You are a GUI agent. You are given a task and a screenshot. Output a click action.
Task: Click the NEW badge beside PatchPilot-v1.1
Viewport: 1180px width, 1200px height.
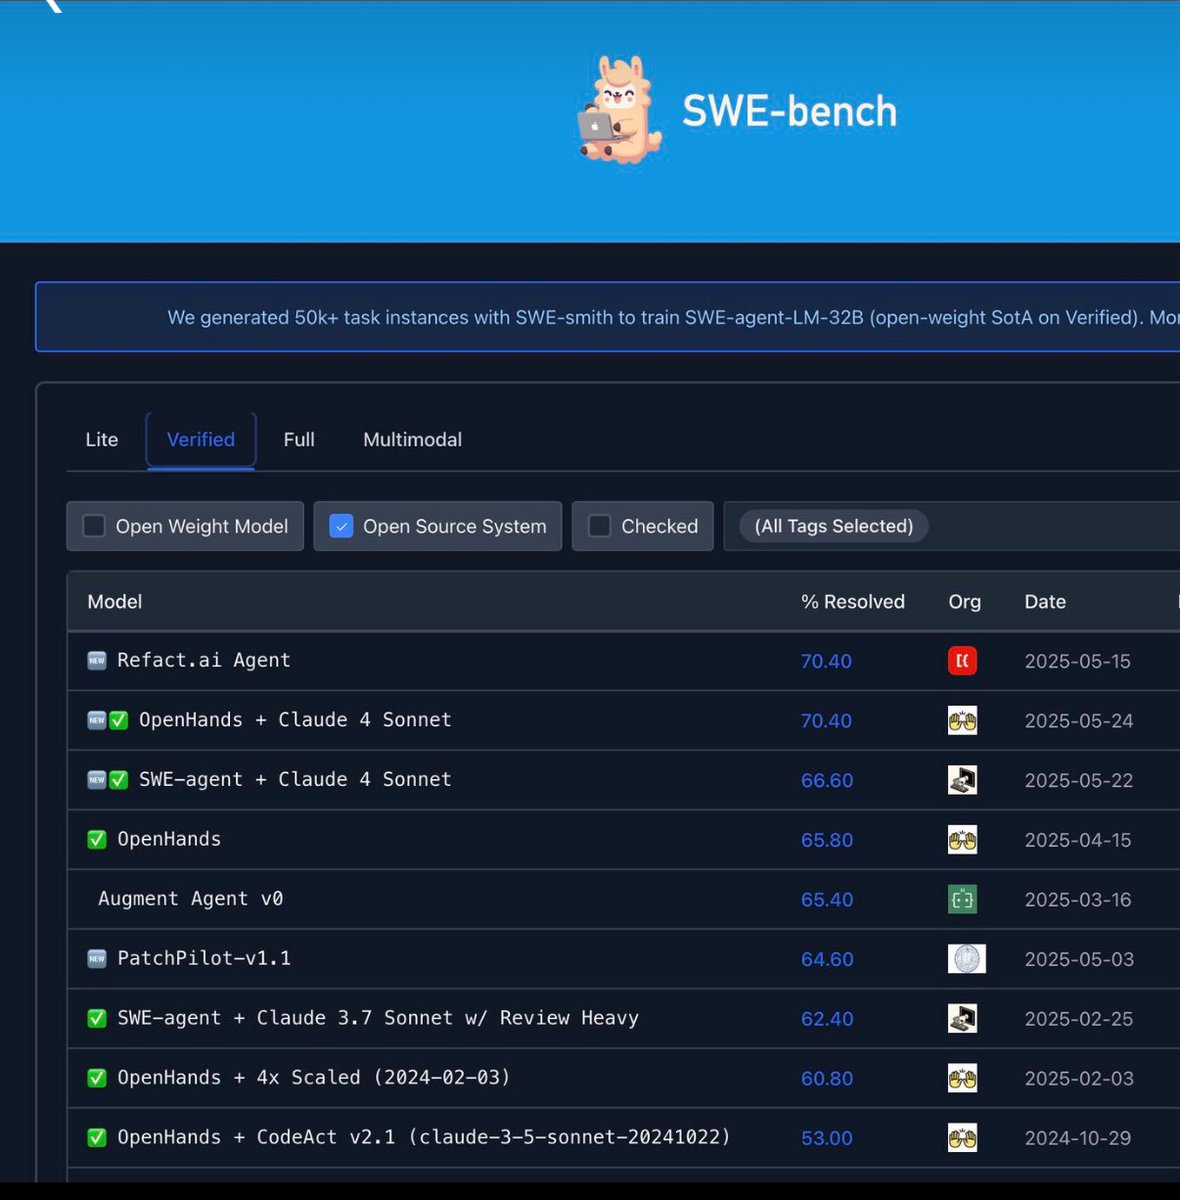point(97,958)
